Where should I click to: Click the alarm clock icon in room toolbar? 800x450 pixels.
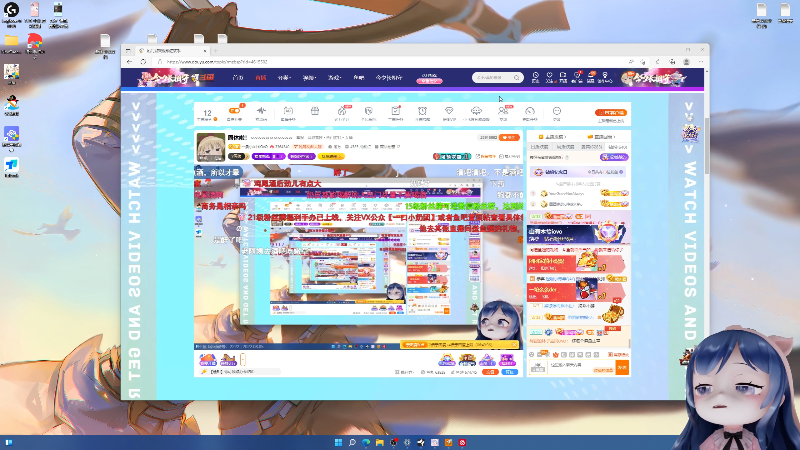[x=422, y=110]
